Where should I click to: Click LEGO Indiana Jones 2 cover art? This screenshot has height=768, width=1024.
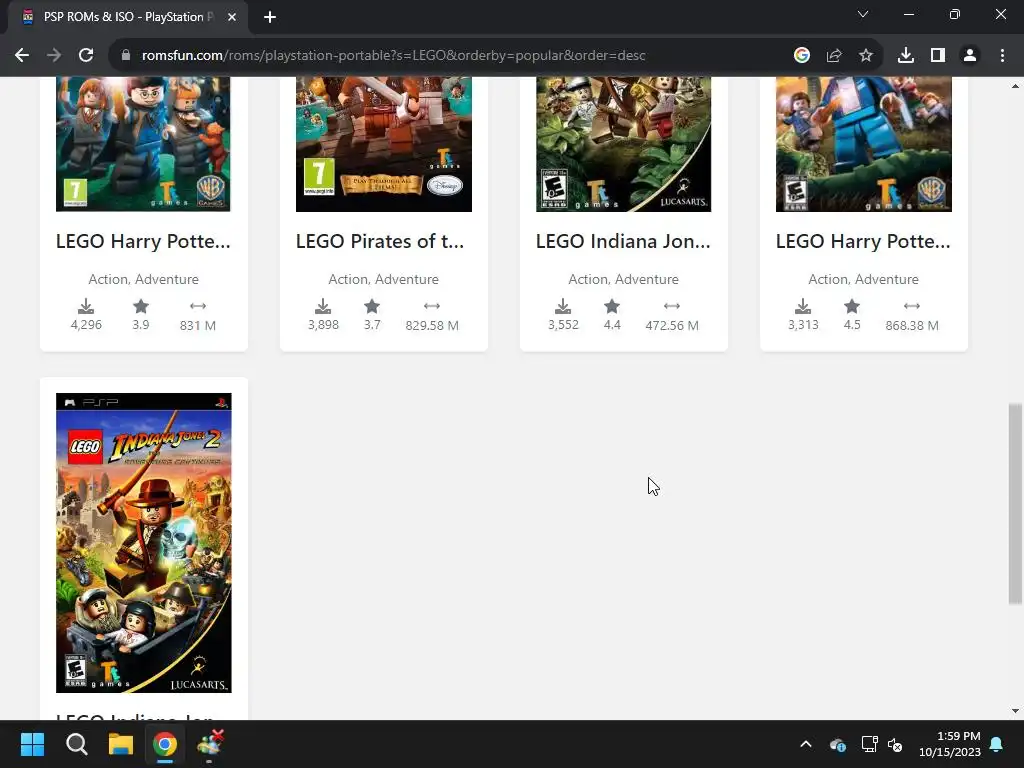[144, 543]
